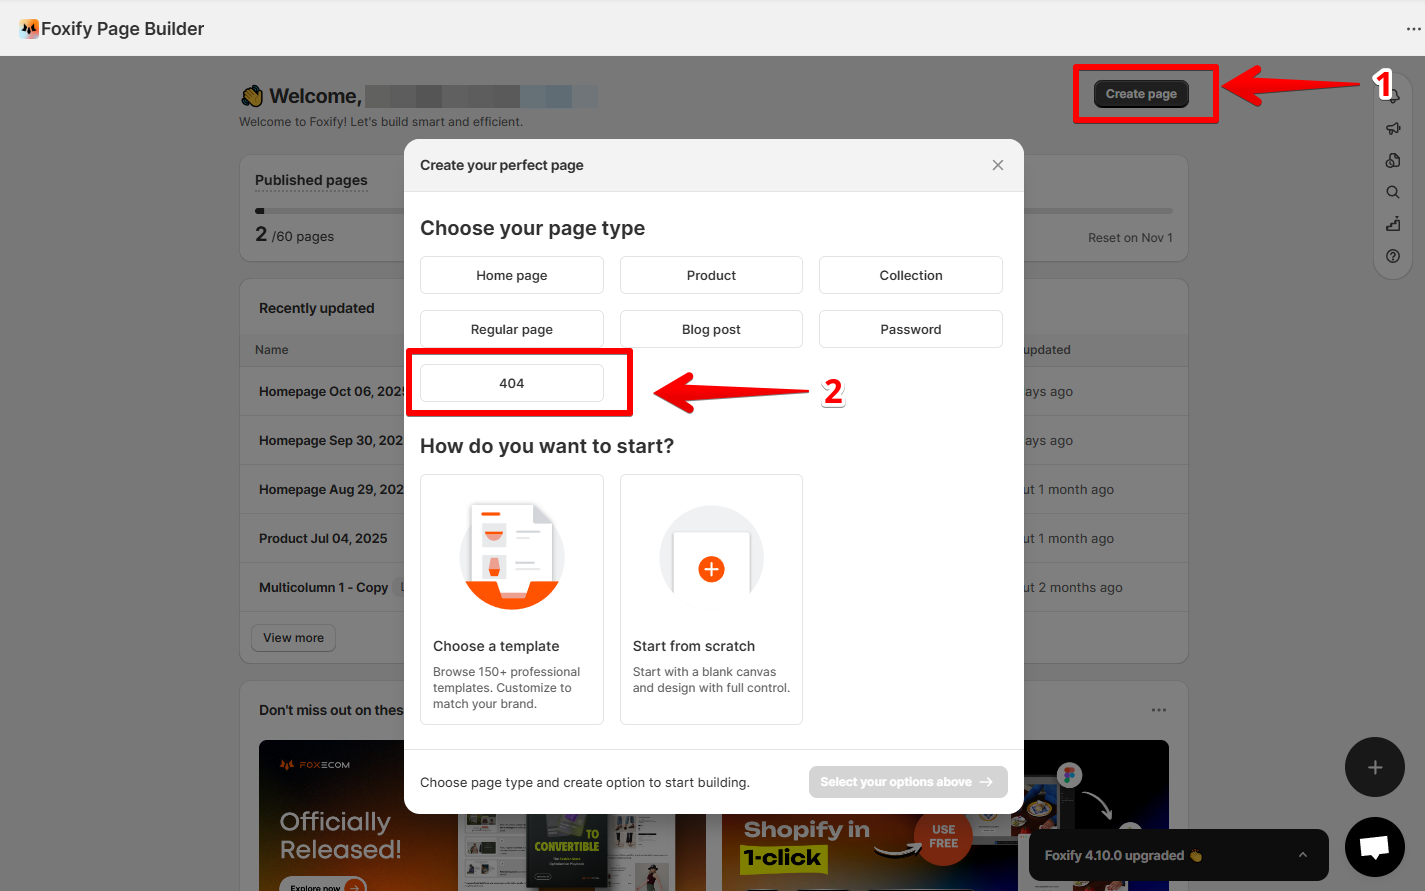The image size is (1425, 891).
Task: Select the Product page type
Action: [711, 275]
